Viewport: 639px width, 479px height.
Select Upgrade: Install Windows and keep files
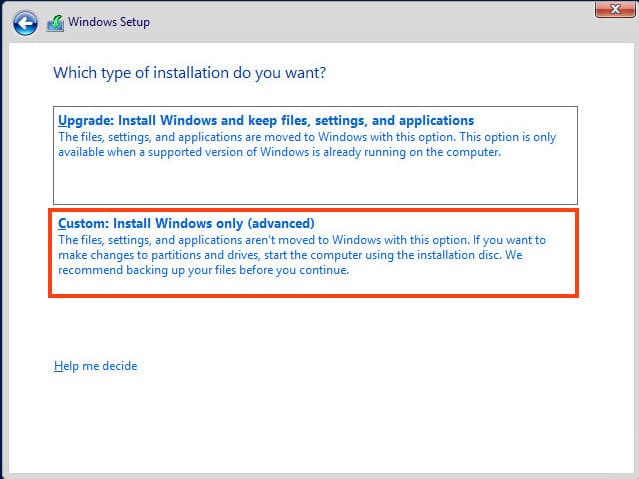(265, 120)
